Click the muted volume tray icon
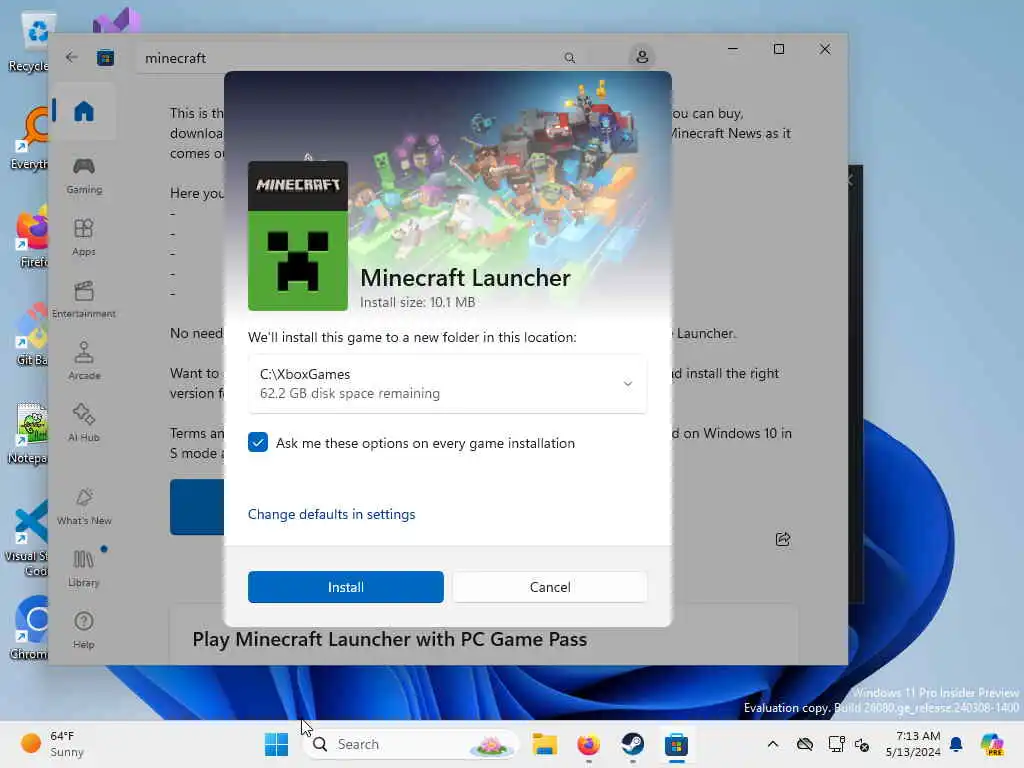Viewport: 1024px width, 768px height. 862,744
